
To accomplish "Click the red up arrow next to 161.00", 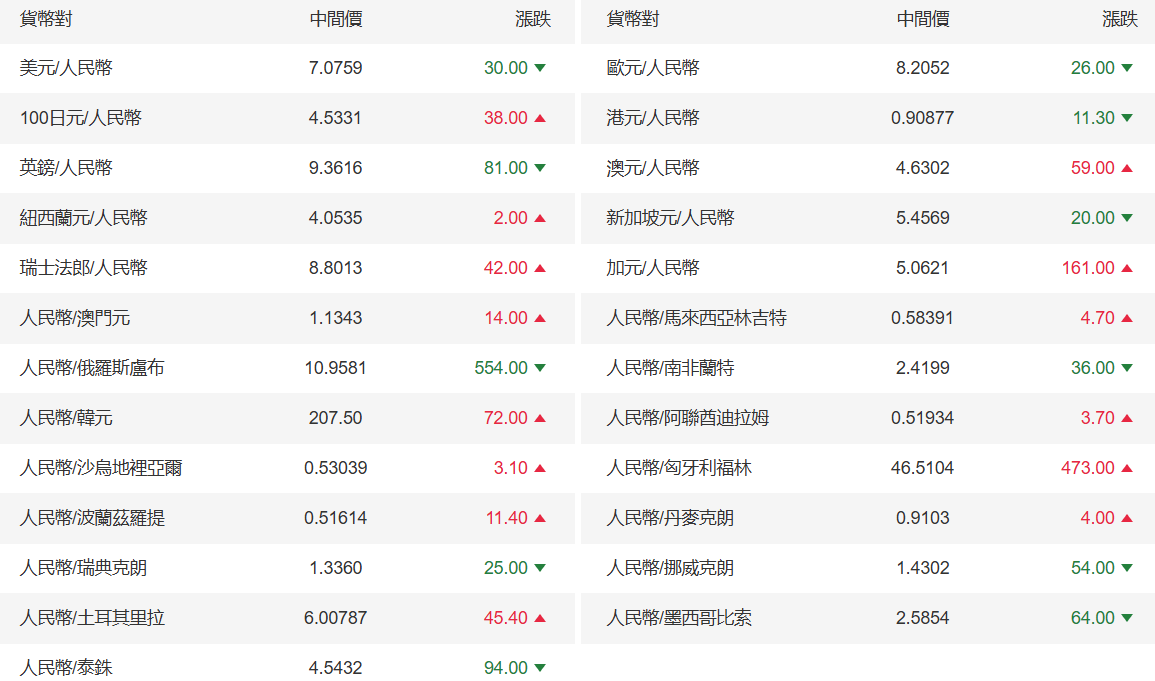I will pos(1127,268).
